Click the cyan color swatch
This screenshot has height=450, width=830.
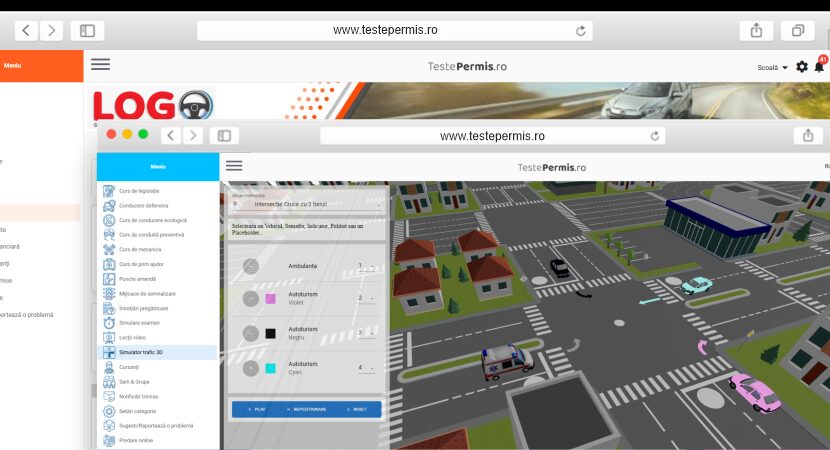(x=270, y=368)
